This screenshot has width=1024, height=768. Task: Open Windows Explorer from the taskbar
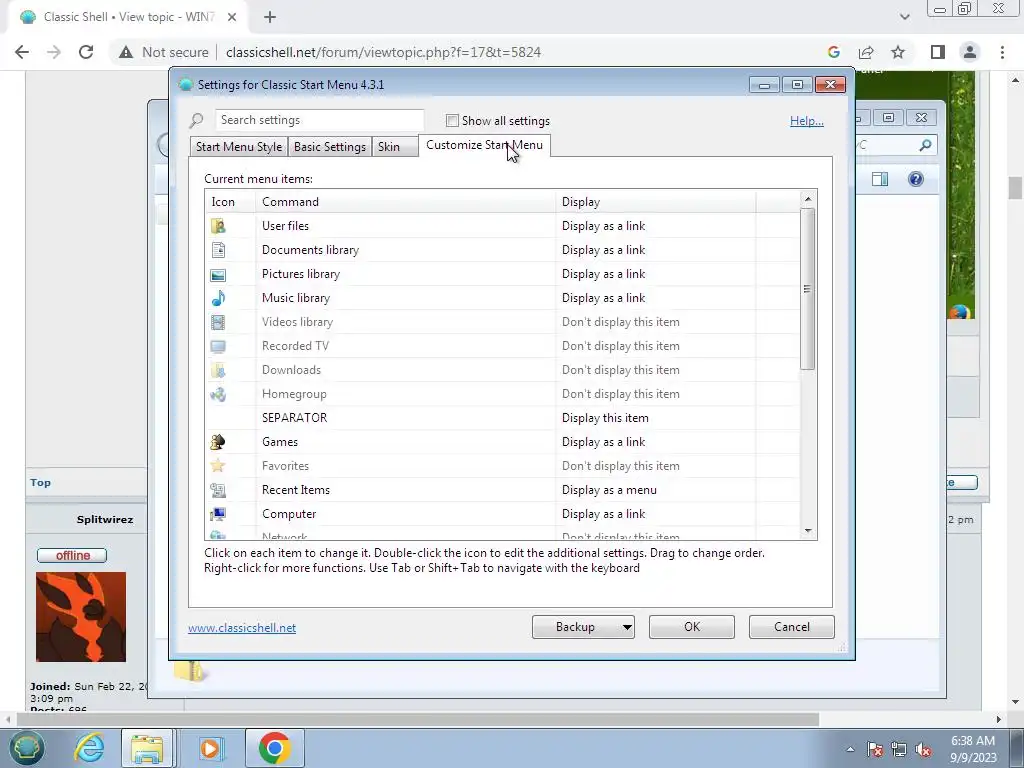point(147,748)
